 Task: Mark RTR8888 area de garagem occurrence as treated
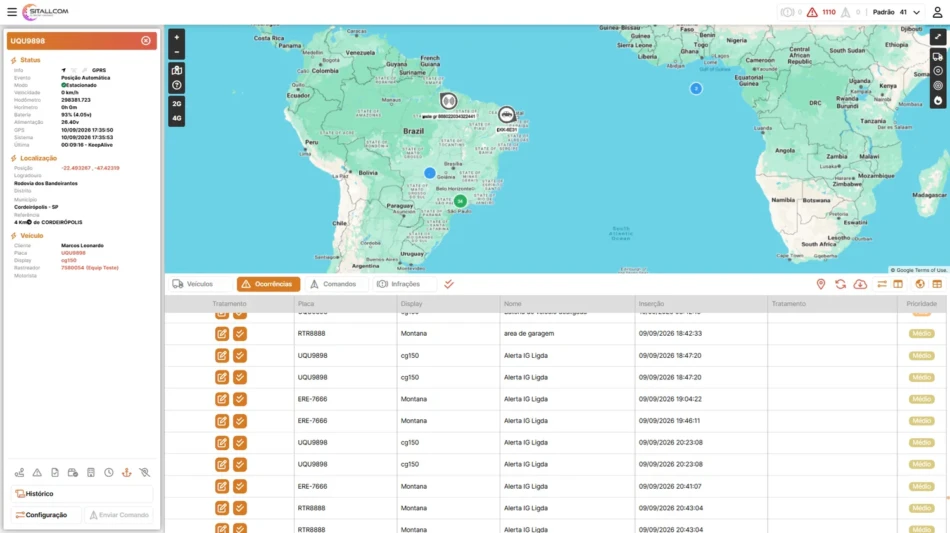tap(240, 334)
